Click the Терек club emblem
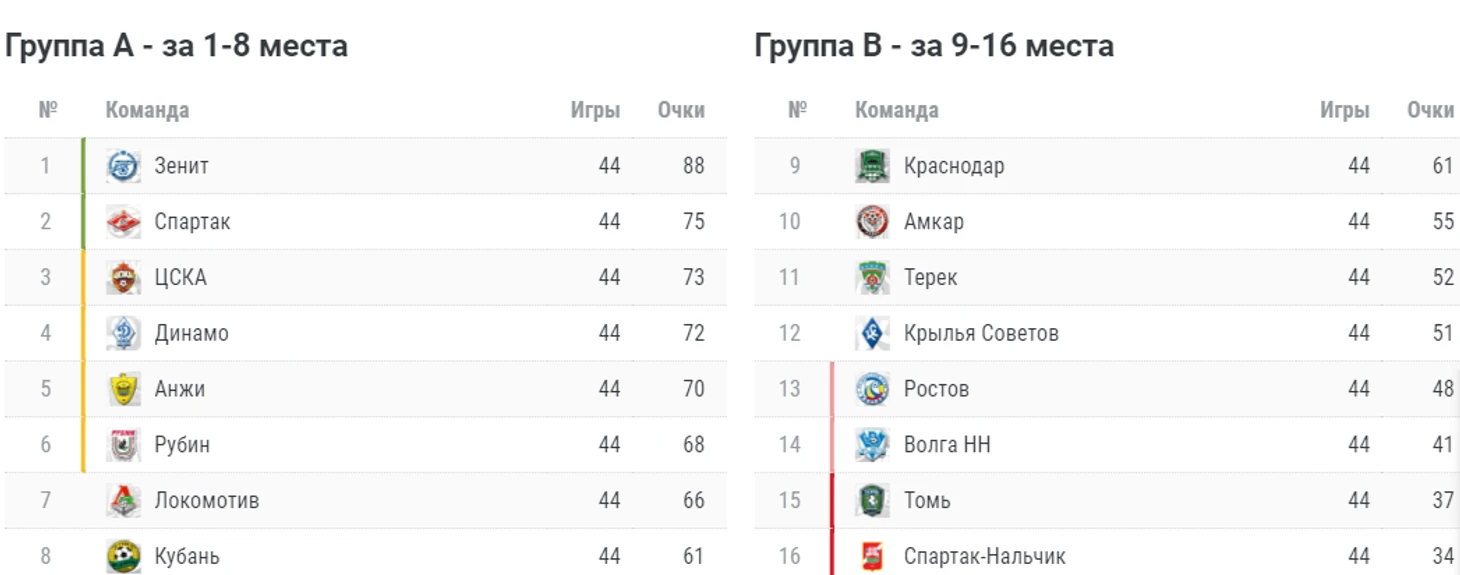Screen dimensions: 1460x575 tap(872, 278)
